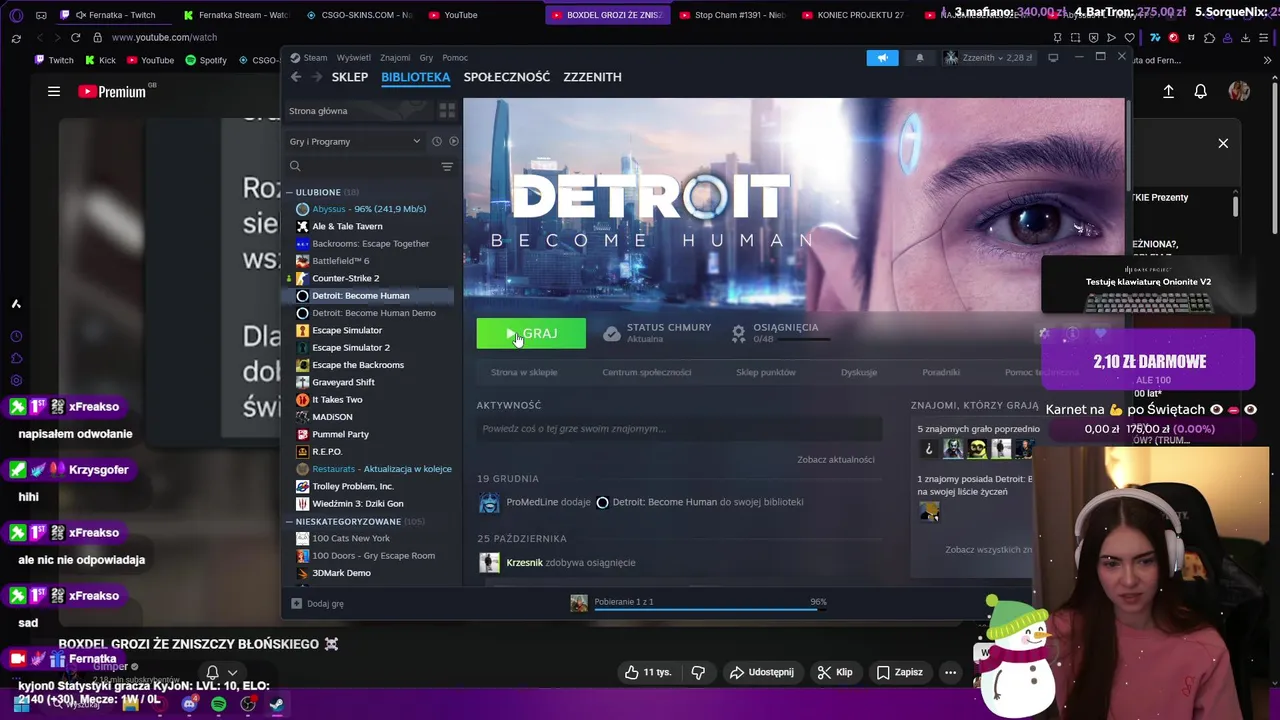Click YouTube Zapisz button
Viewport: 1280px width, 720px height.
tap(899, 672)
